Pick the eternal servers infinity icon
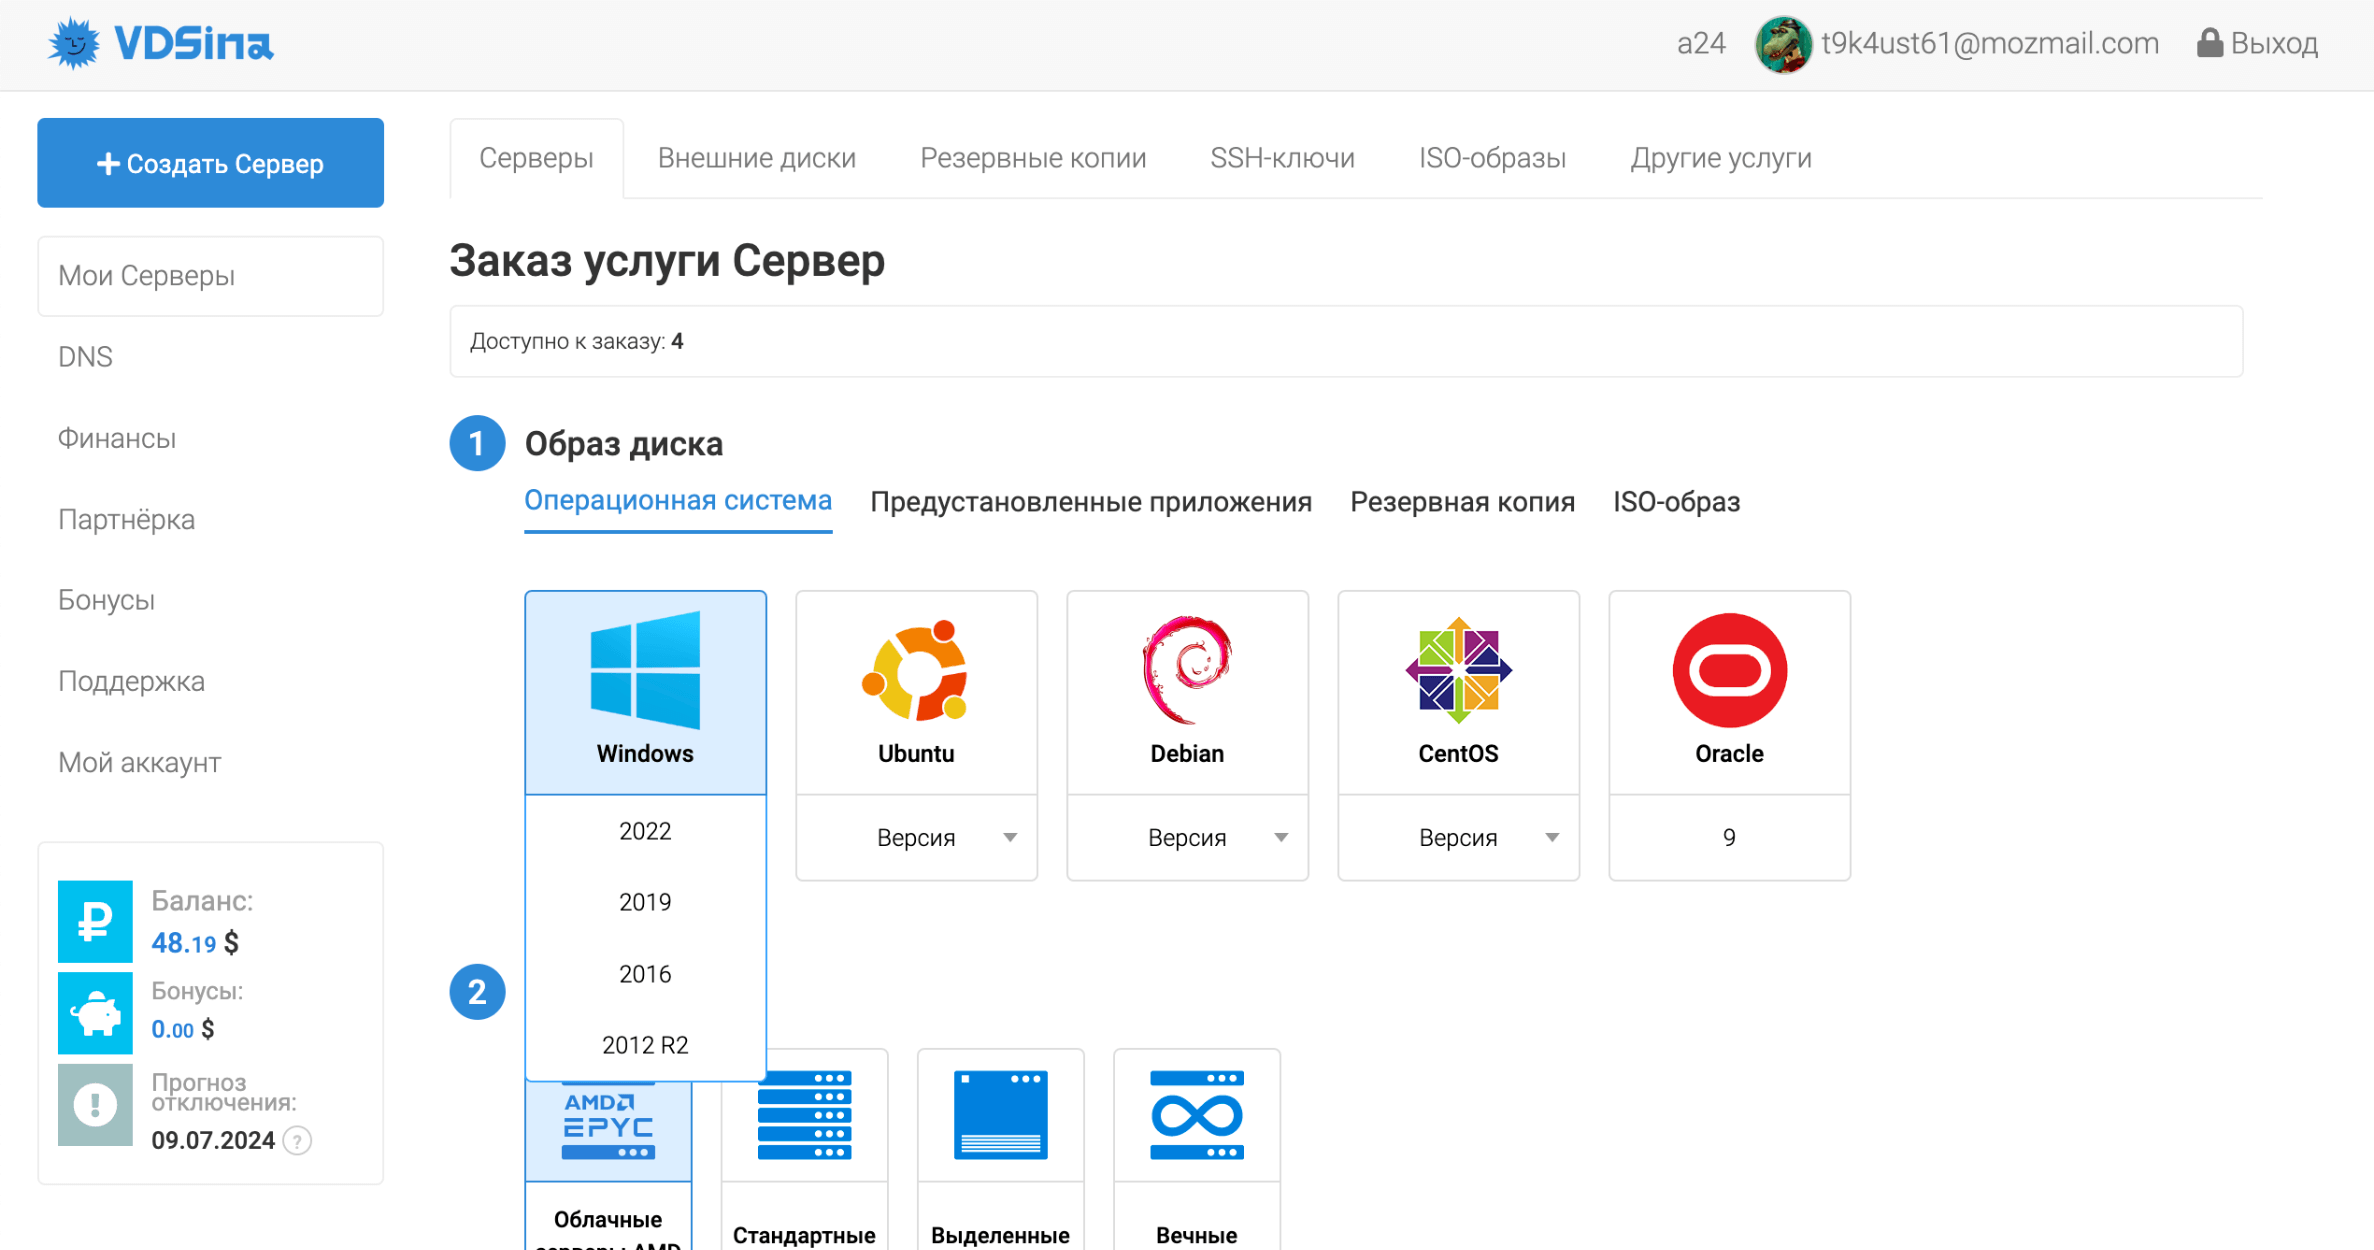 click(x=1196, y=1115)
